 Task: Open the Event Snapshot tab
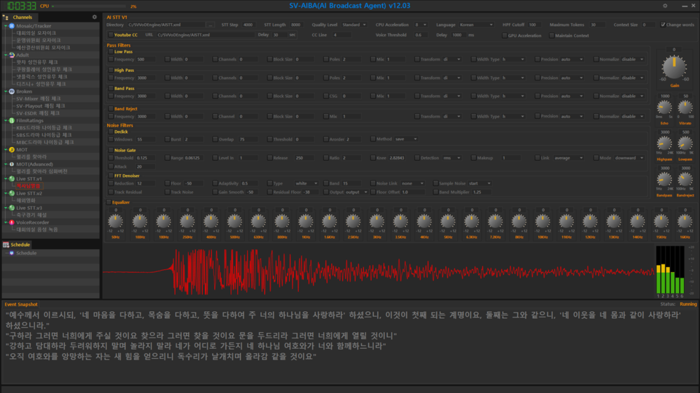click(x=21, y=304)
